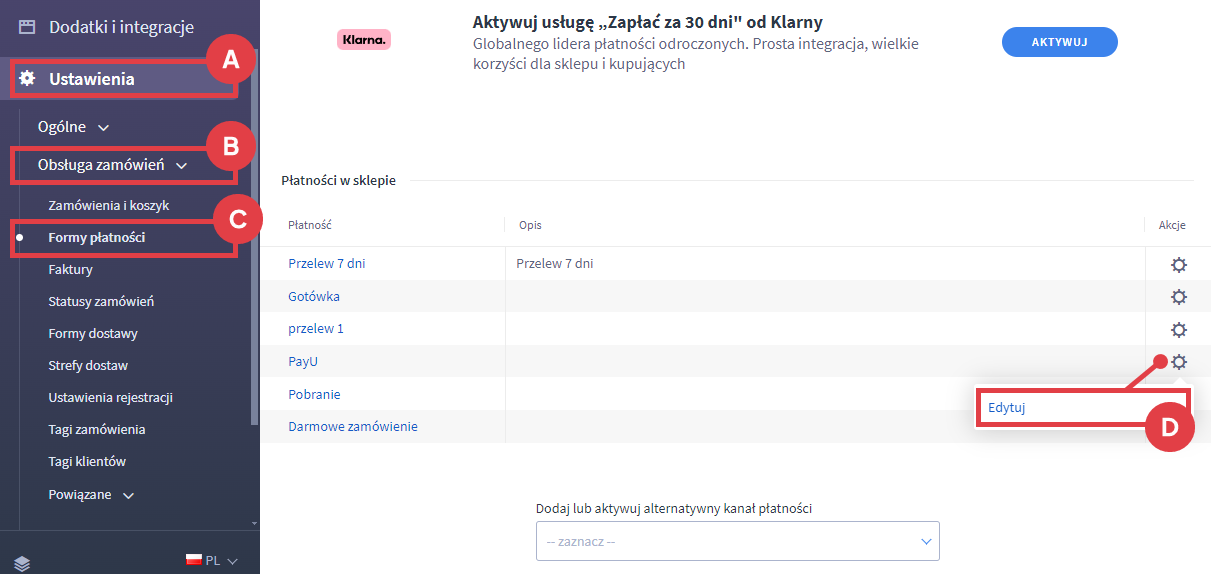Open the Darmowe zamówienie payment link
Screen dimensions: 1211x574
[x=353, y=426]
